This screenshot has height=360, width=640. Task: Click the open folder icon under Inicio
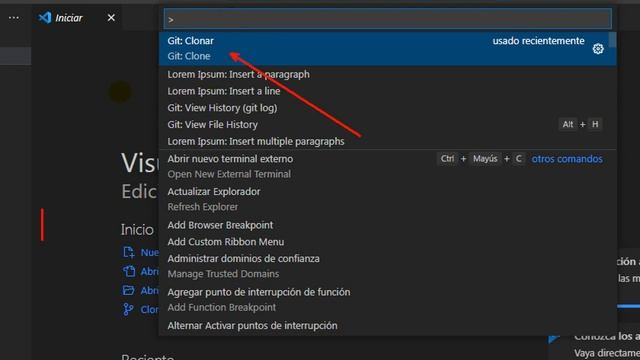(x=128, y=290)
